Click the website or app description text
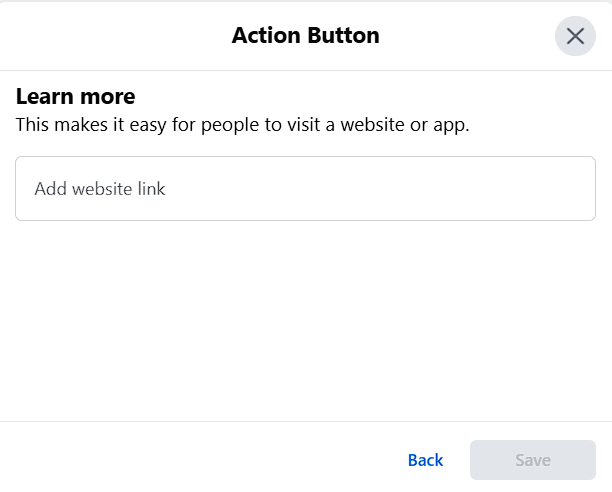Viewport: 612px width, 492px height. point(242,125)
